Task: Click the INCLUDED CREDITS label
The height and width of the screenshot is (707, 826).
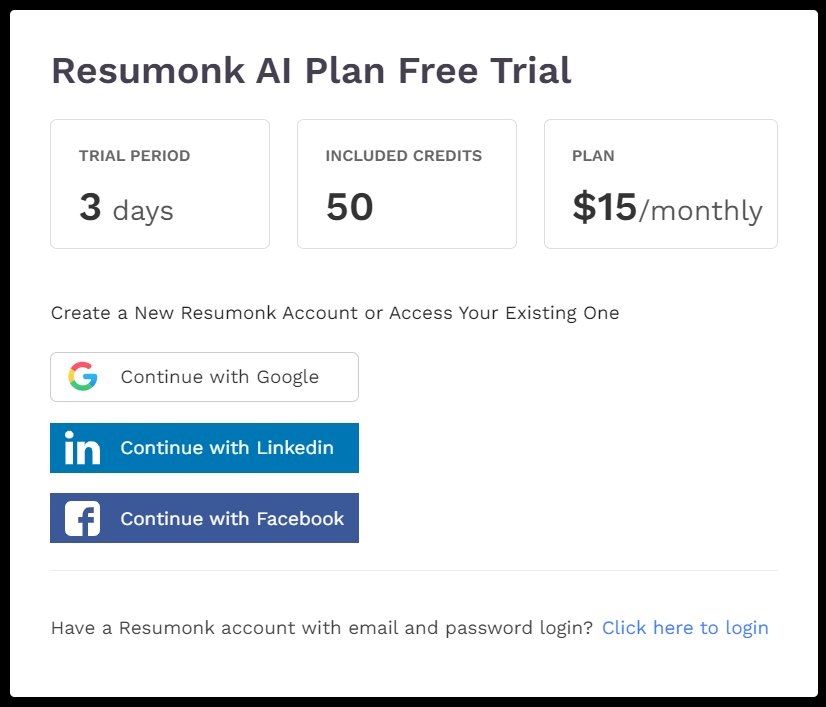Action: [404, 156]
